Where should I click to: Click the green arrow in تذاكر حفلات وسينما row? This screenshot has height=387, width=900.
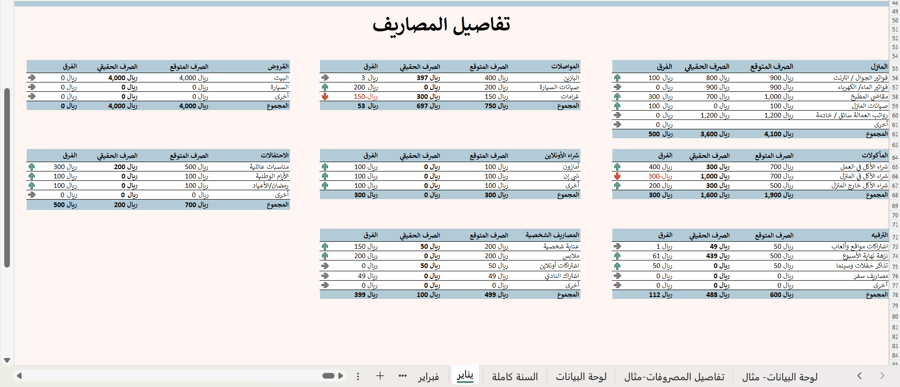[618, 266]
